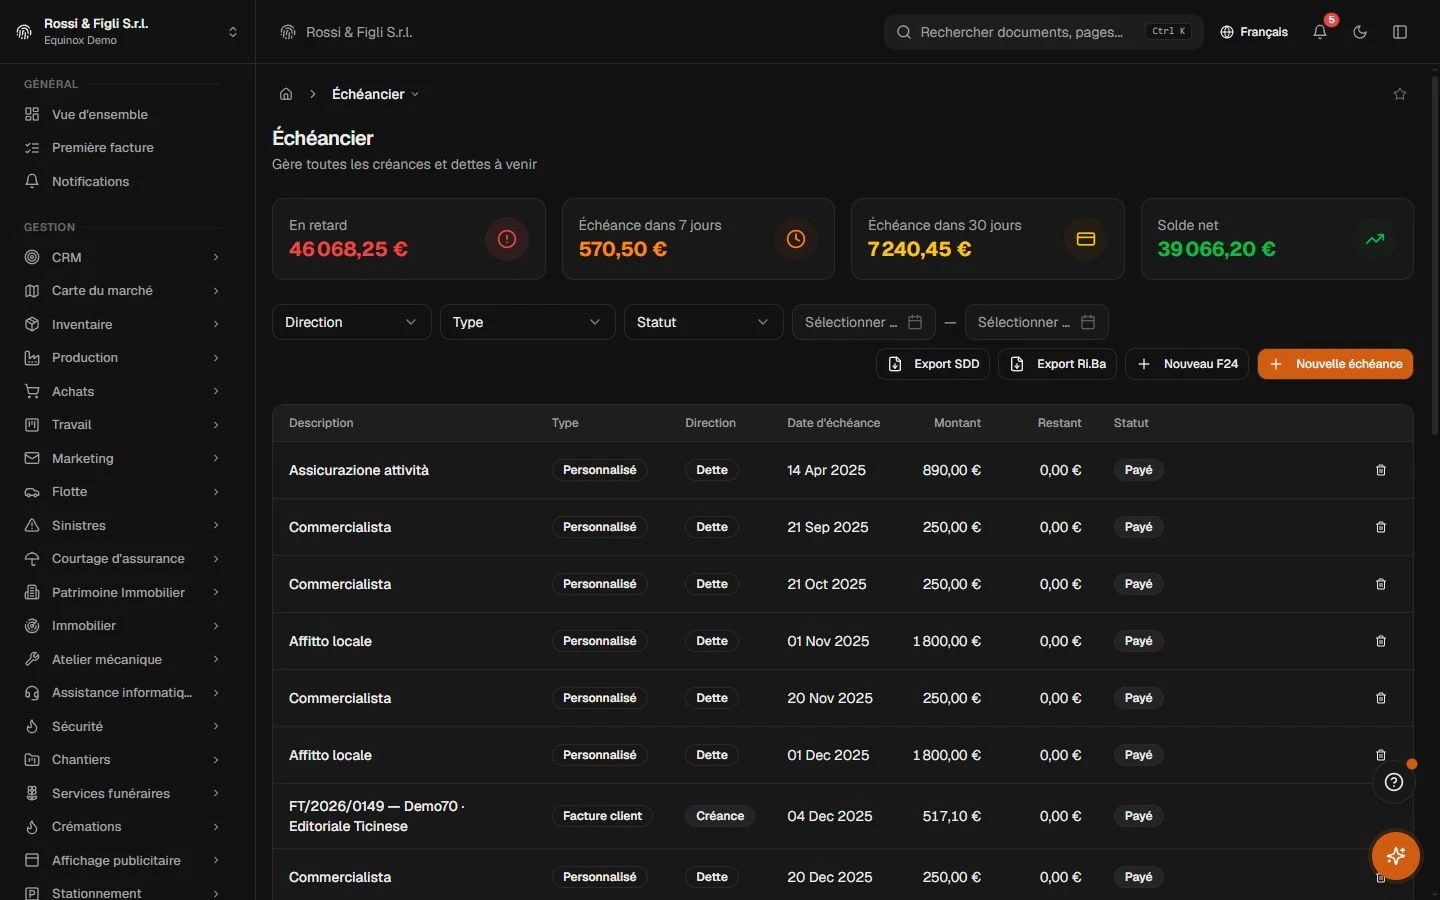Viewport: 1440px width, 900px height.
Task: Click the Facture client type badge
Action: 602,816
